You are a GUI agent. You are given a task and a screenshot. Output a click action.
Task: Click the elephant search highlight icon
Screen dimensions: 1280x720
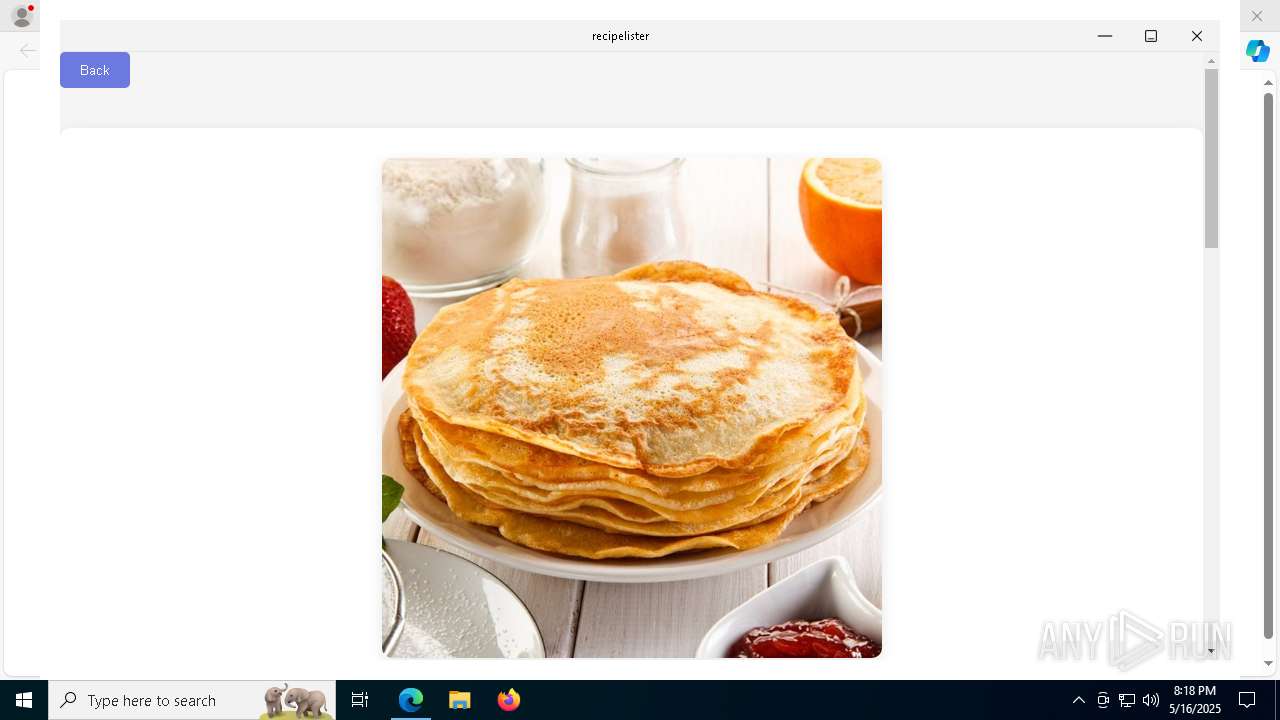coord(296,701)
